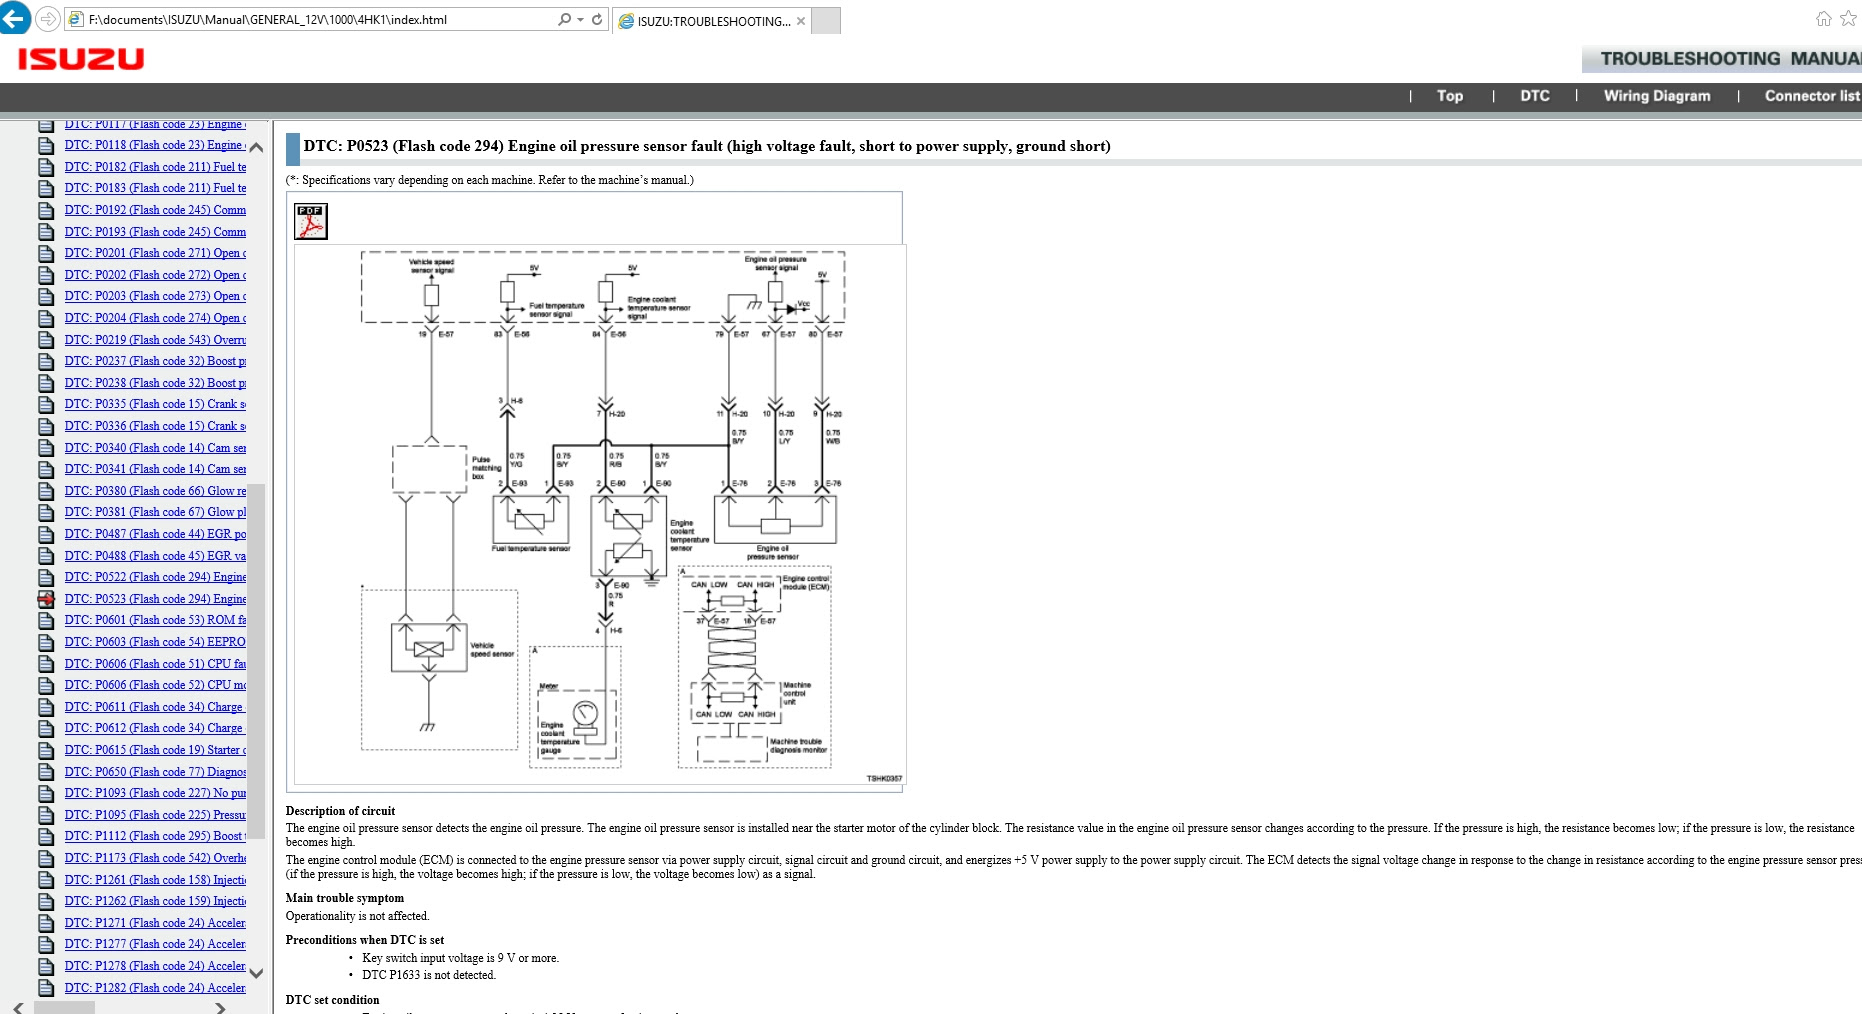Open link DTC: P1173 Flash code 542
Screen dimensions: 1862x1014
tap(155, 858)
